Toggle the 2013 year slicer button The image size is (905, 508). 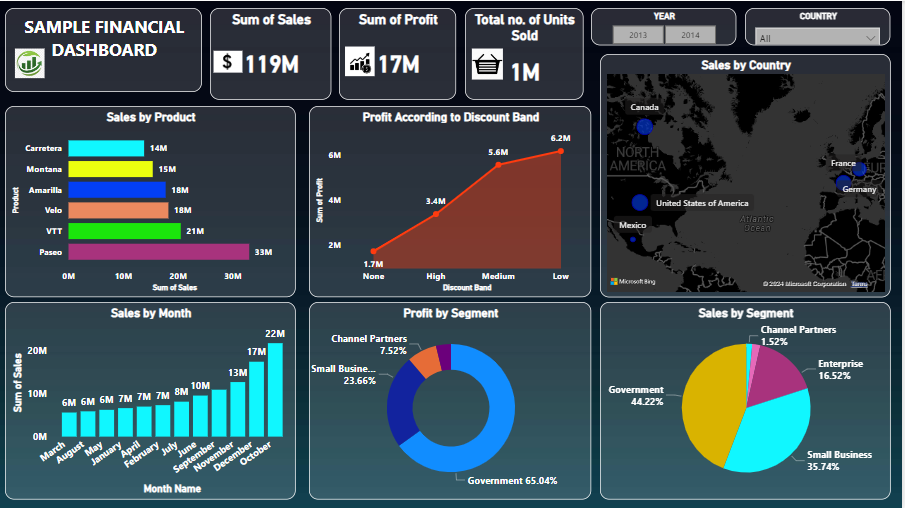tap(638, 35)
